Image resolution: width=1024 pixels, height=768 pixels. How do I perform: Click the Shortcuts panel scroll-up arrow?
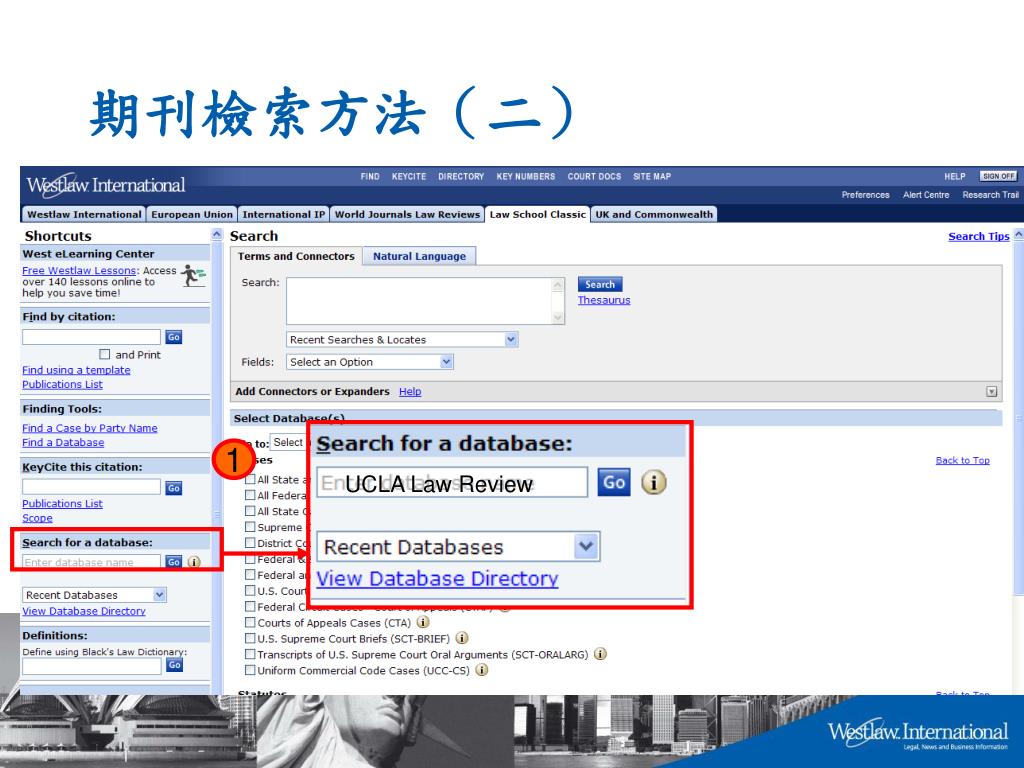[217, 234]
